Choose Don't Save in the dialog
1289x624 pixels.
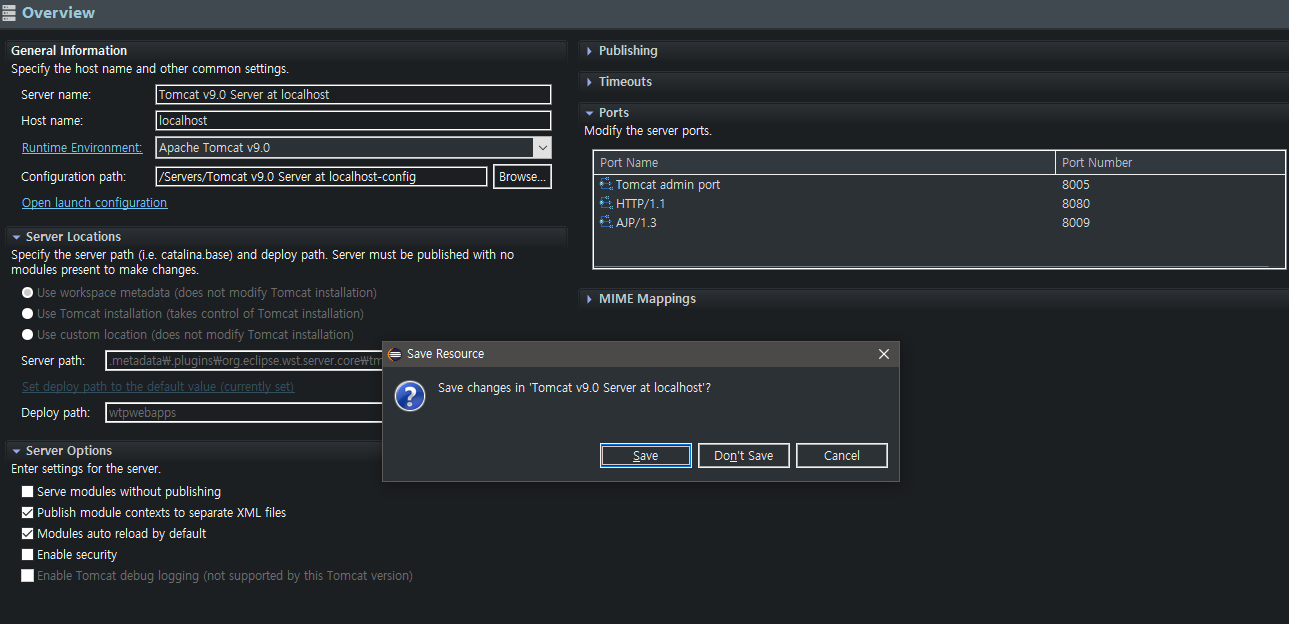743,456
